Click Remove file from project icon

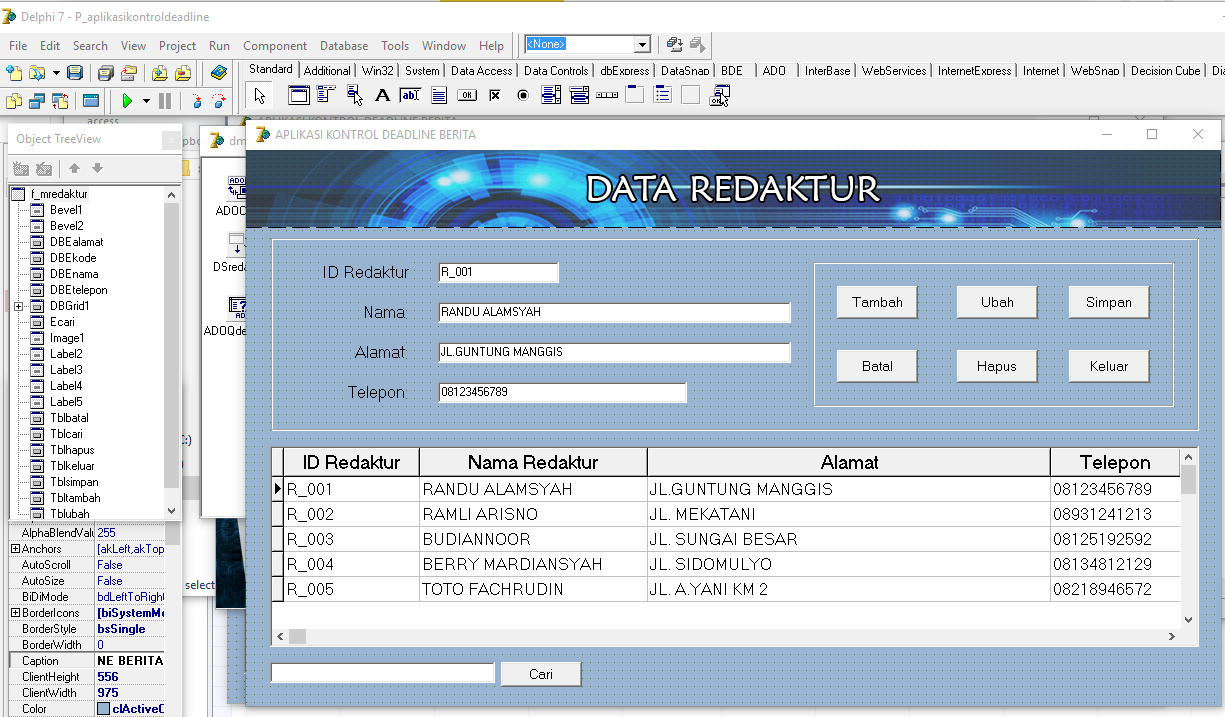click(182, 73)
